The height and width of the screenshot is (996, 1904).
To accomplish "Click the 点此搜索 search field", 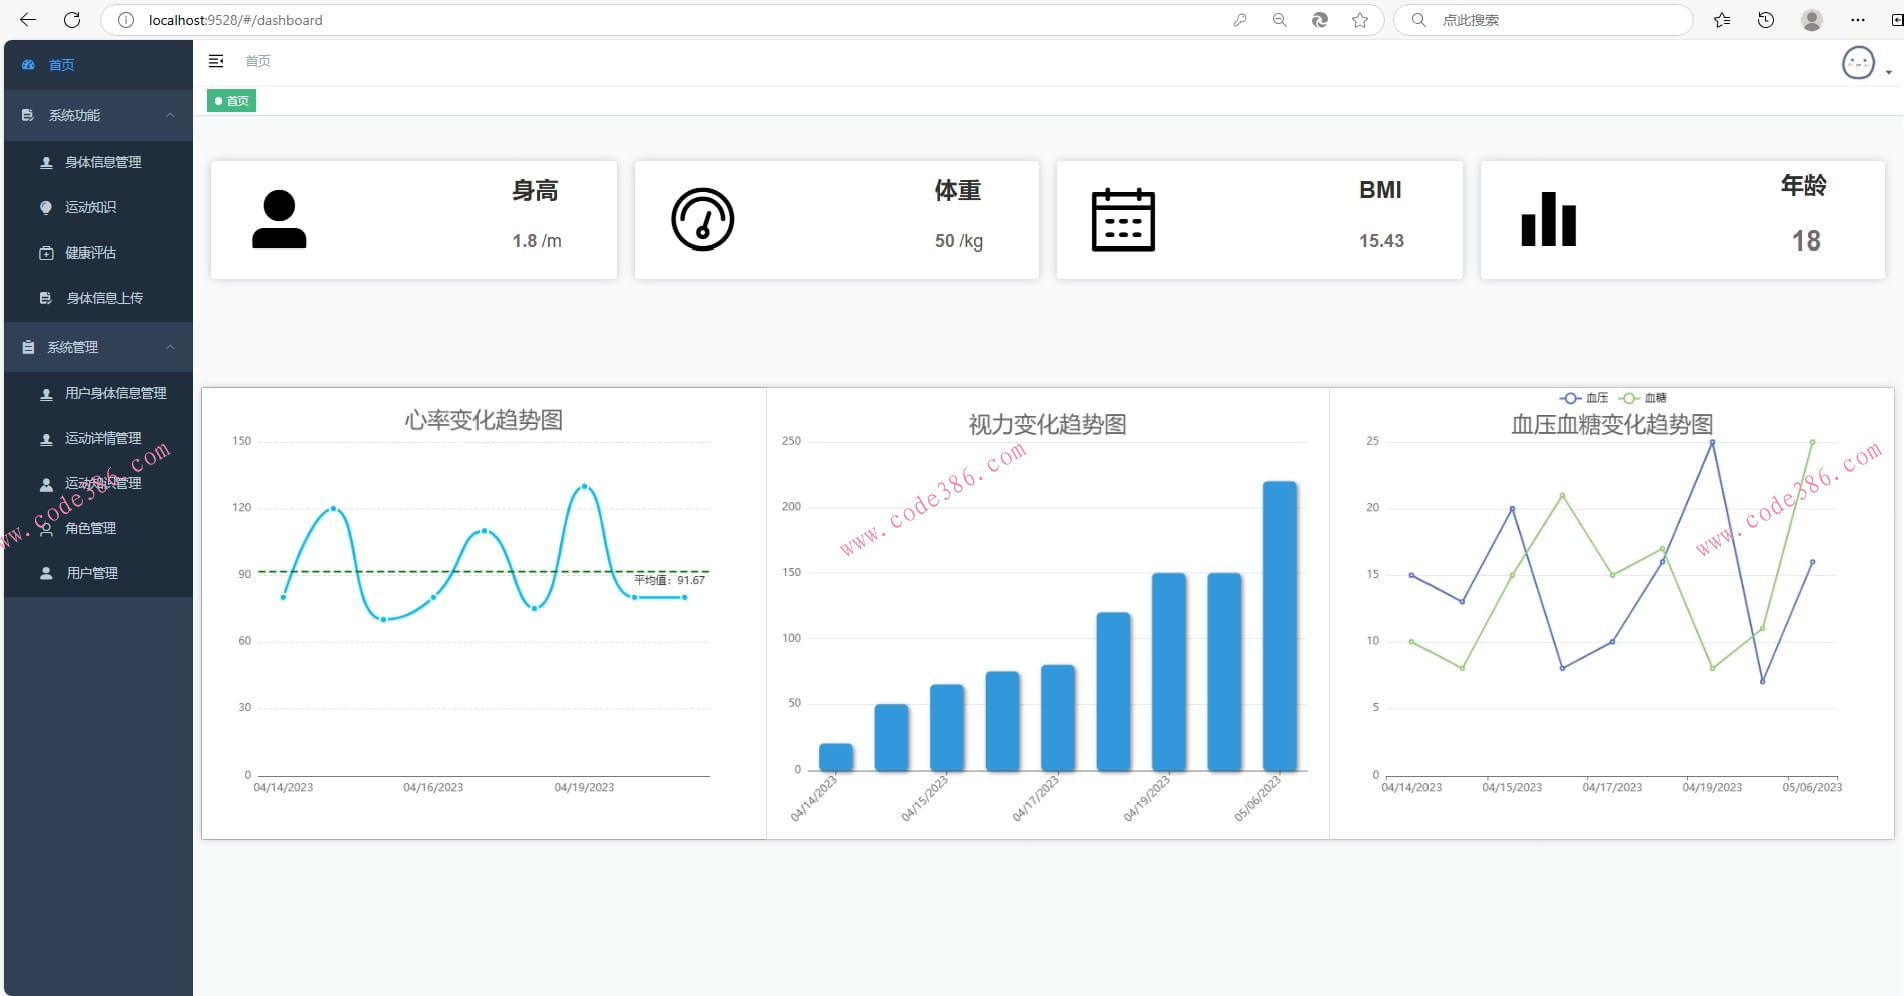I will click(1550, 20).
